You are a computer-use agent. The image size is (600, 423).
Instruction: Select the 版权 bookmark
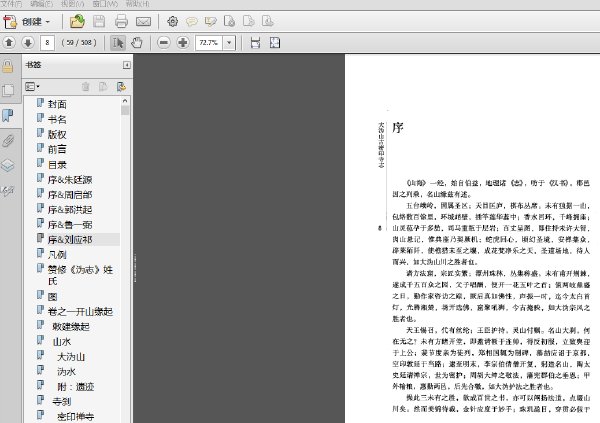[x=57, y=134]
